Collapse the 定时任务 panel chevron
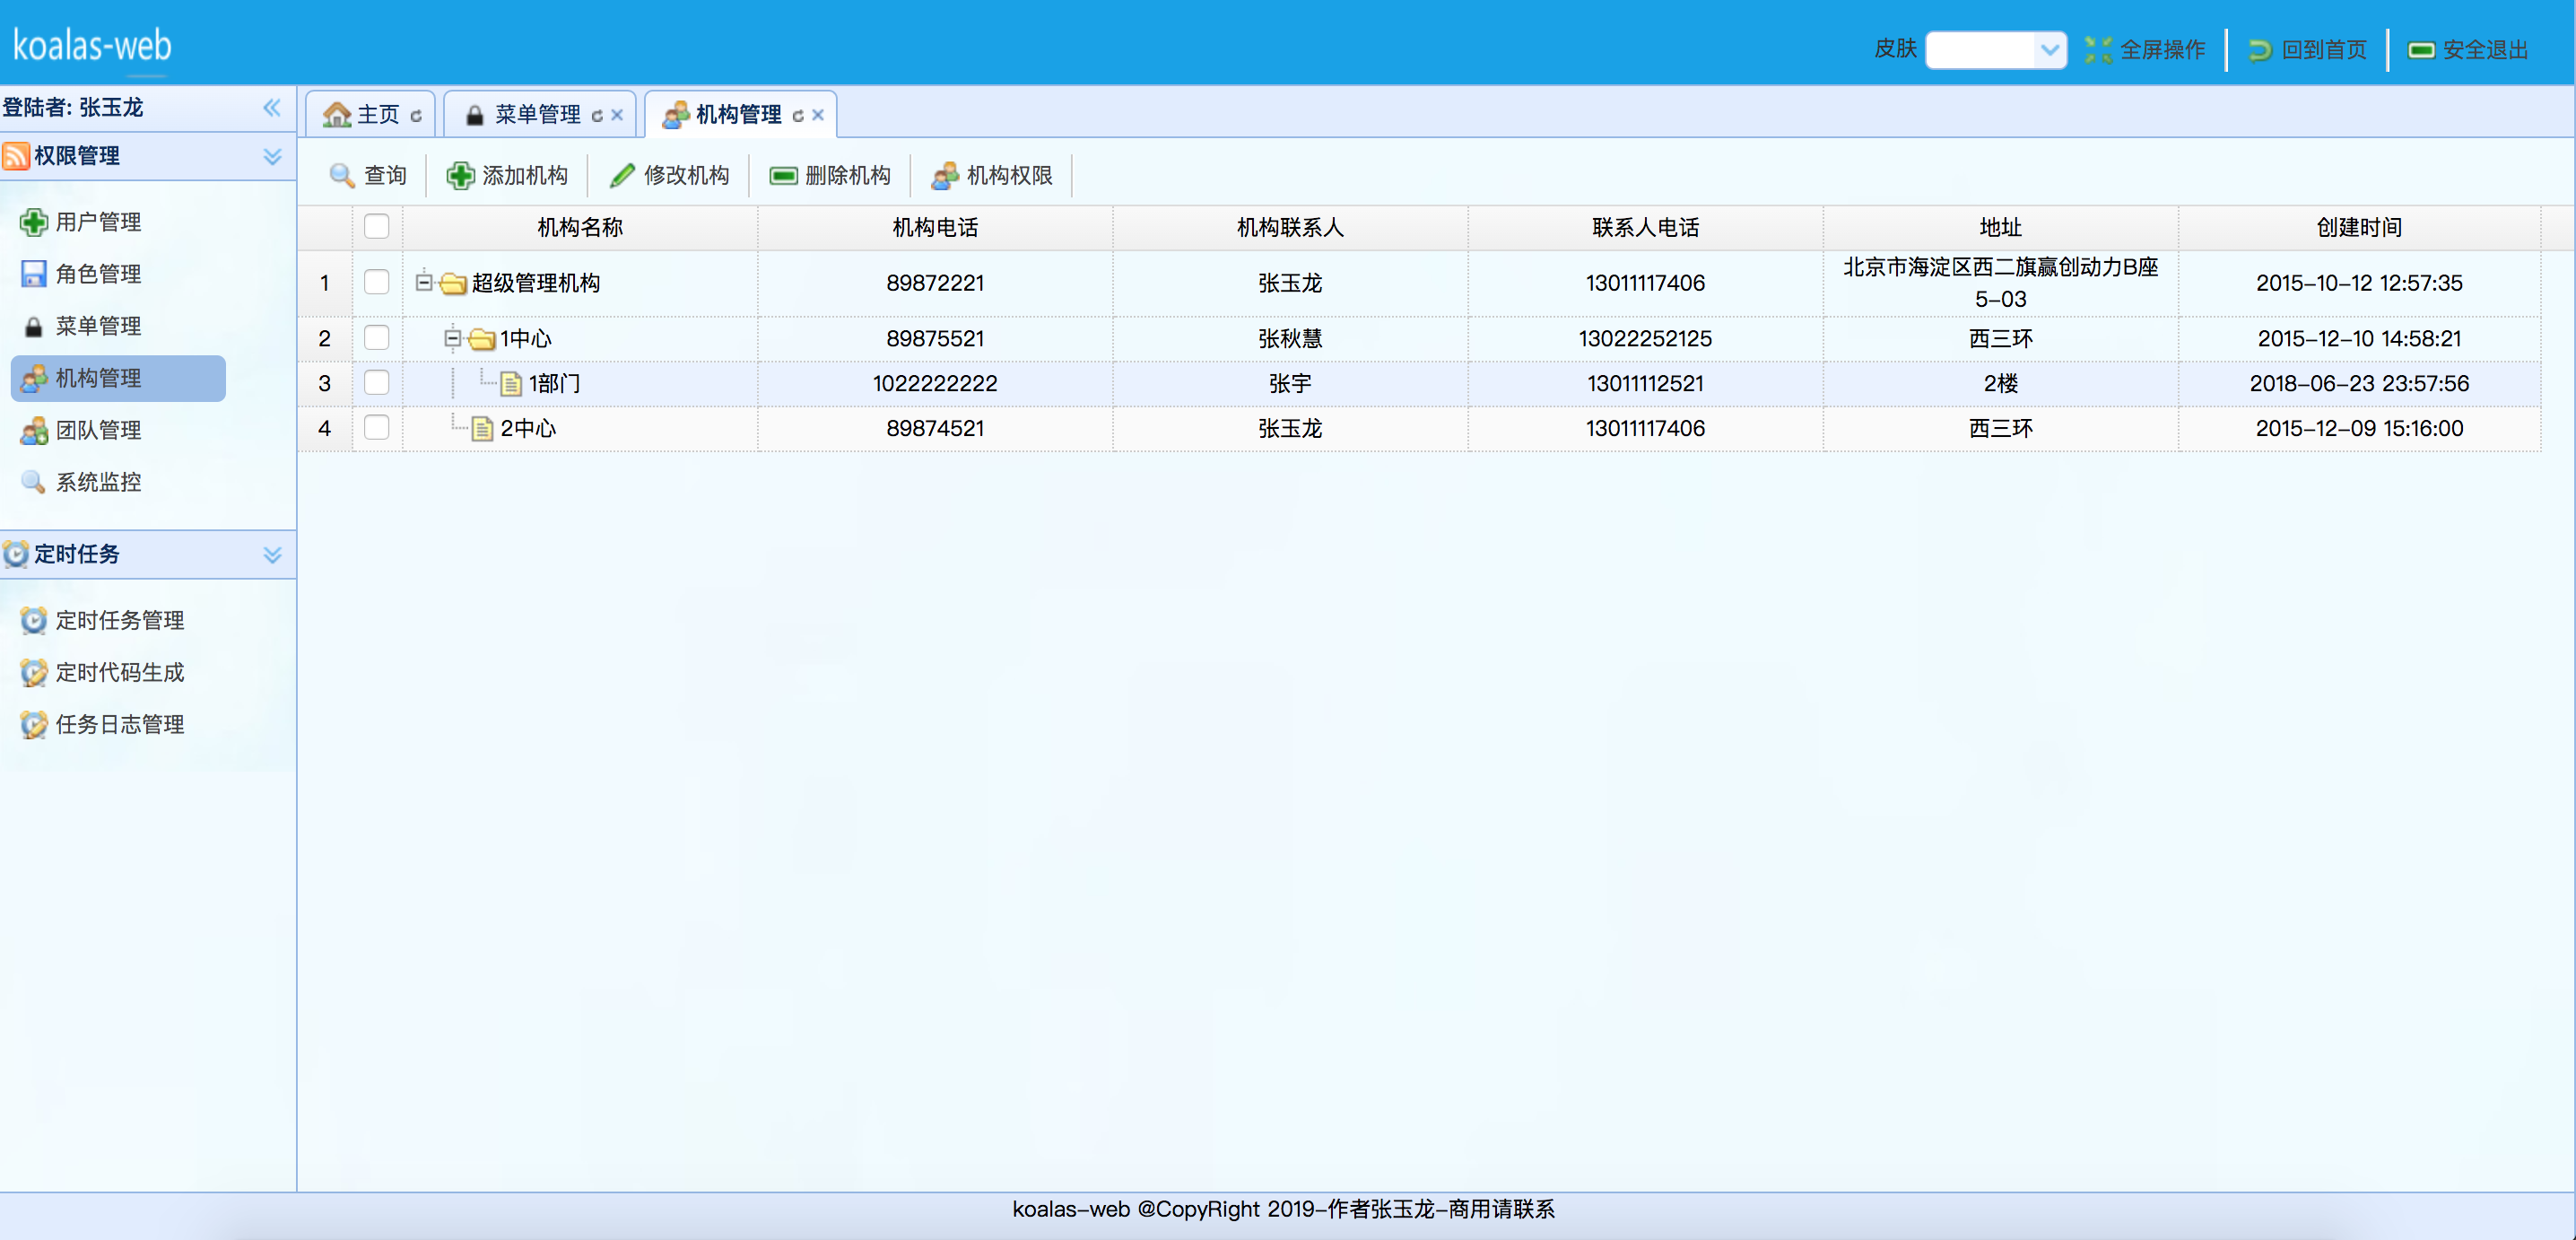This screenshot has height=1240, width=2576. pyautogui.click(x=272, y=555)
